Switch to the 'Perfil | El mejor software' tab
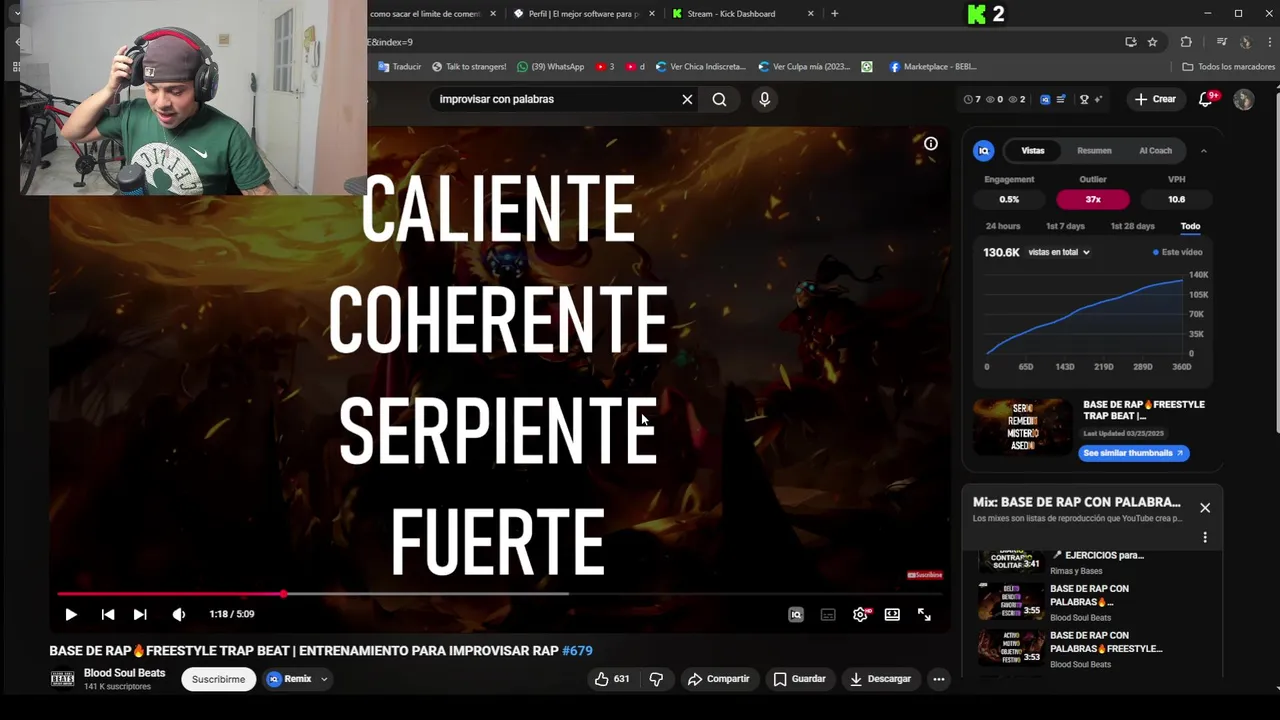The height and width of the screenshot is (720, 1280). tap(584, 14)
